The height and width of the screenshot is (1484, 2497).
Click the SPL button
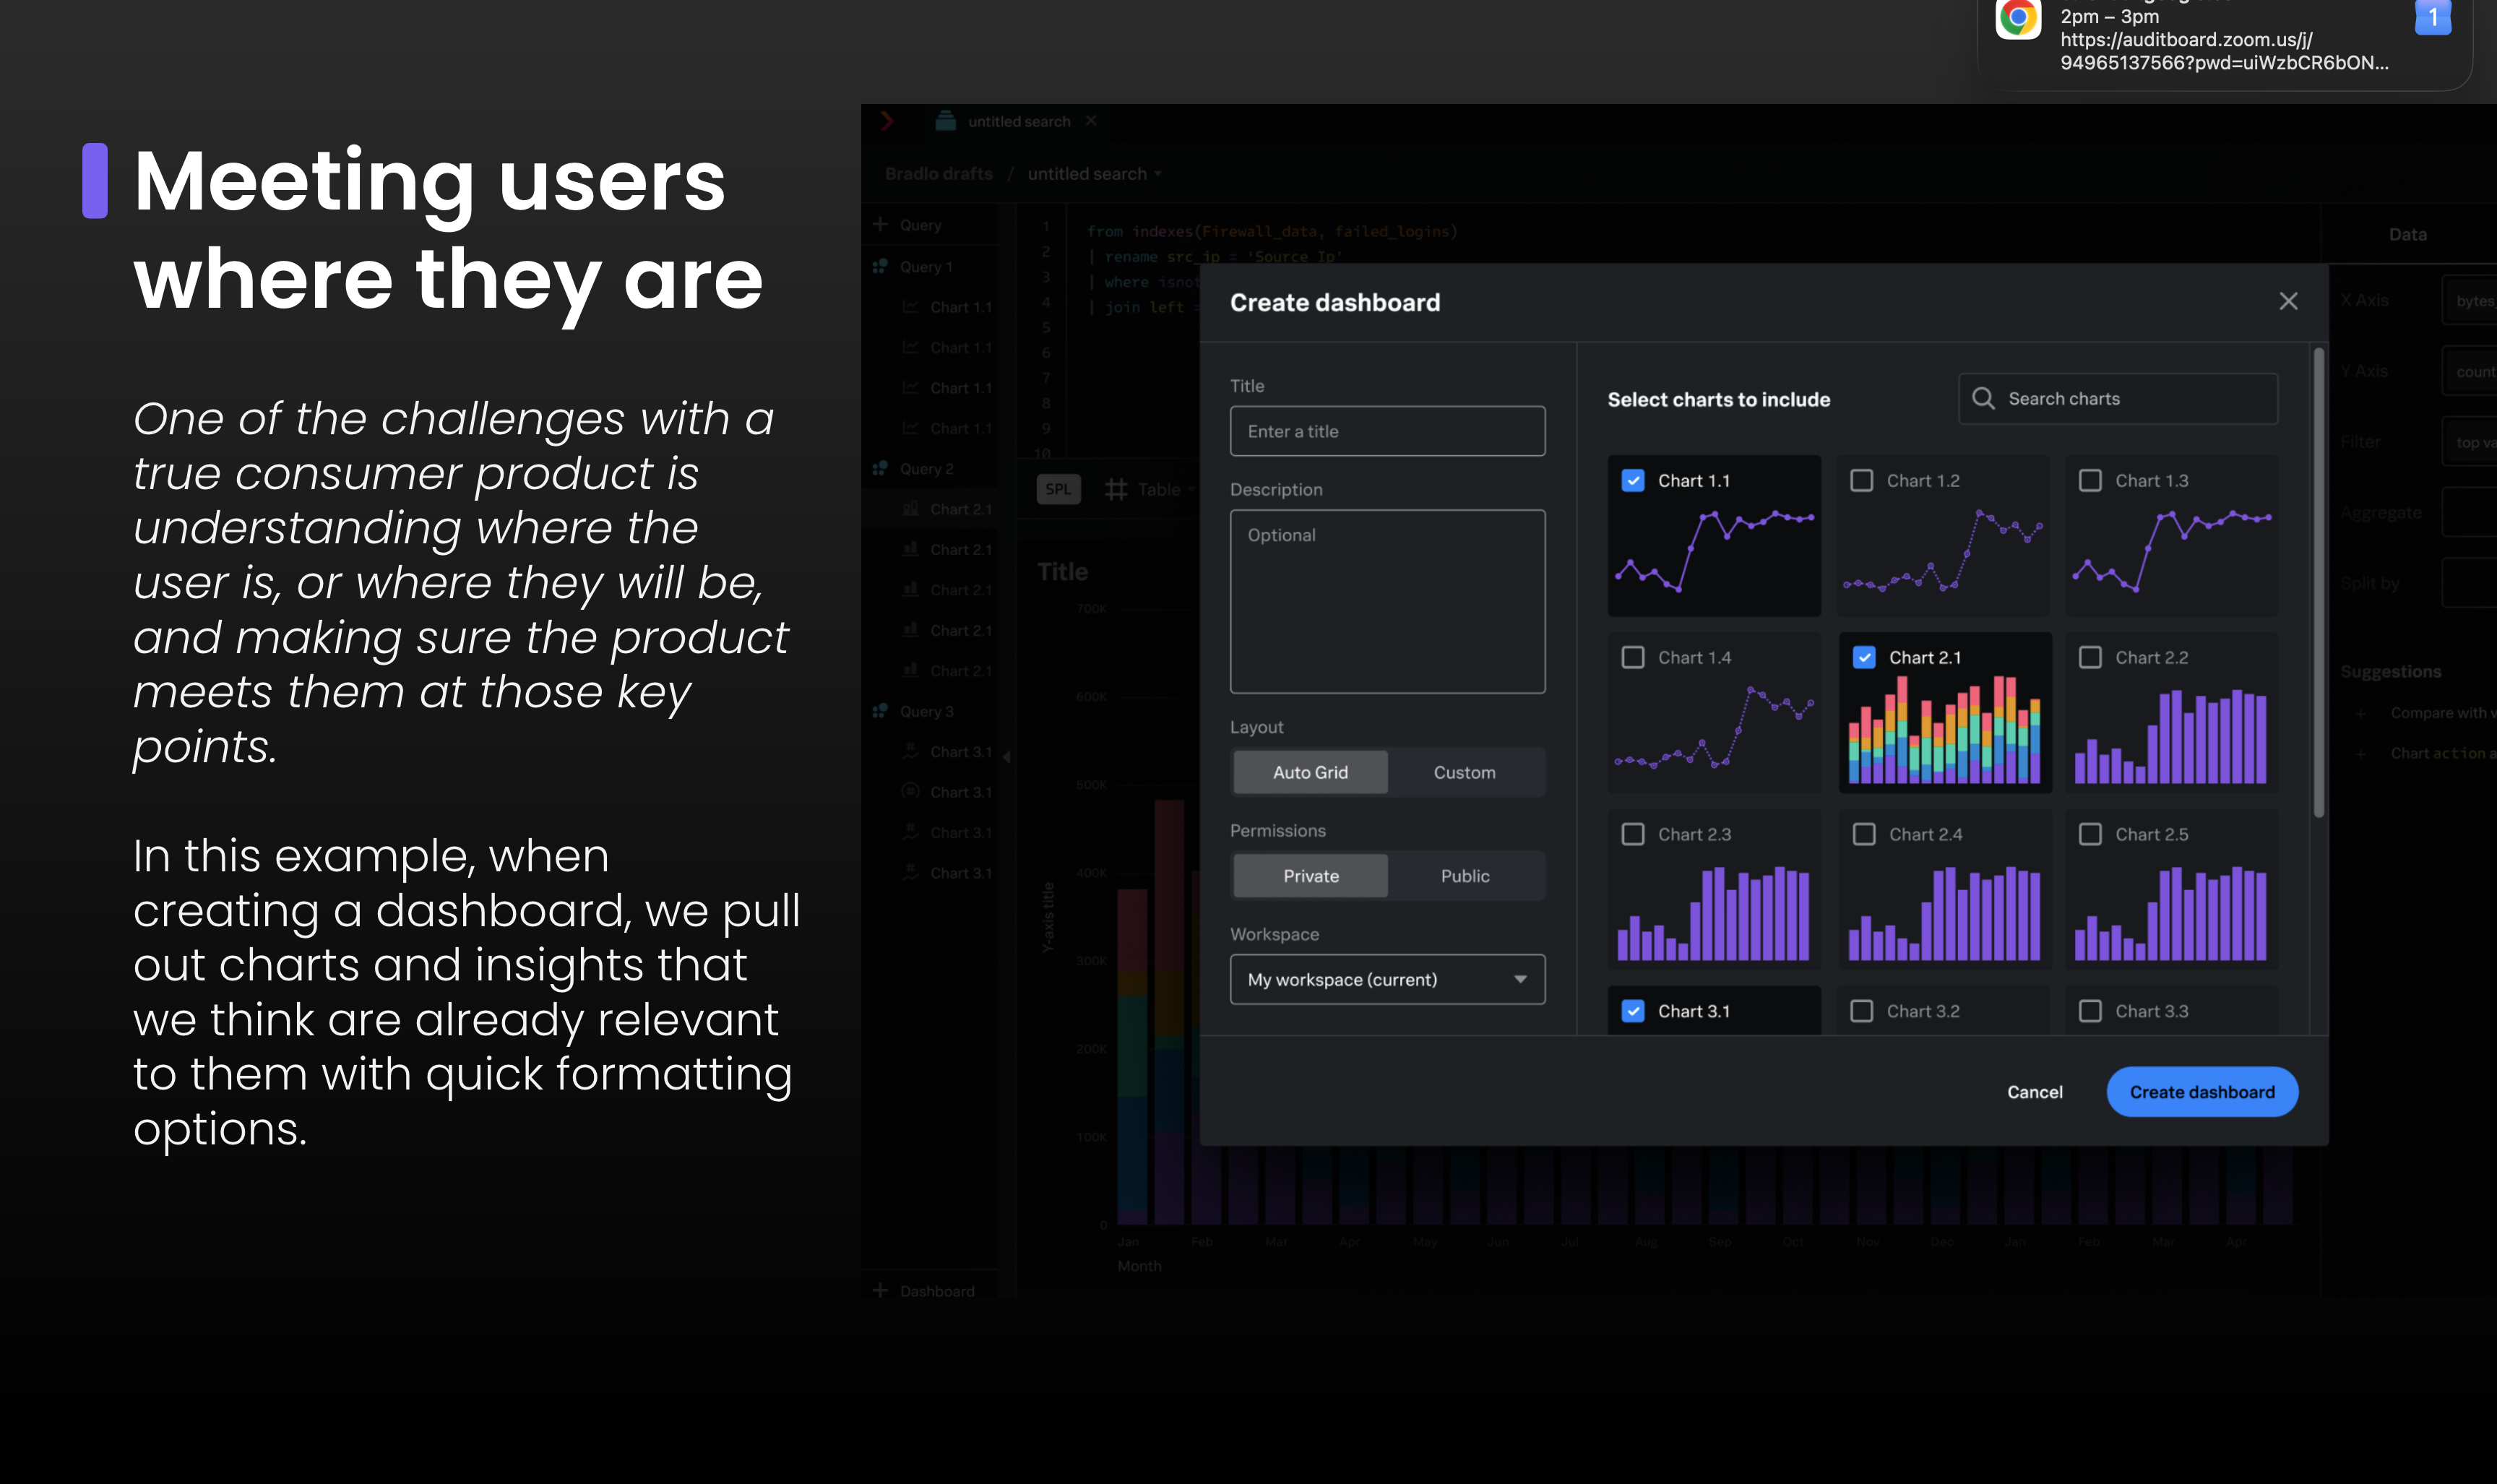pyautogui.click(x=1058, y=489)
